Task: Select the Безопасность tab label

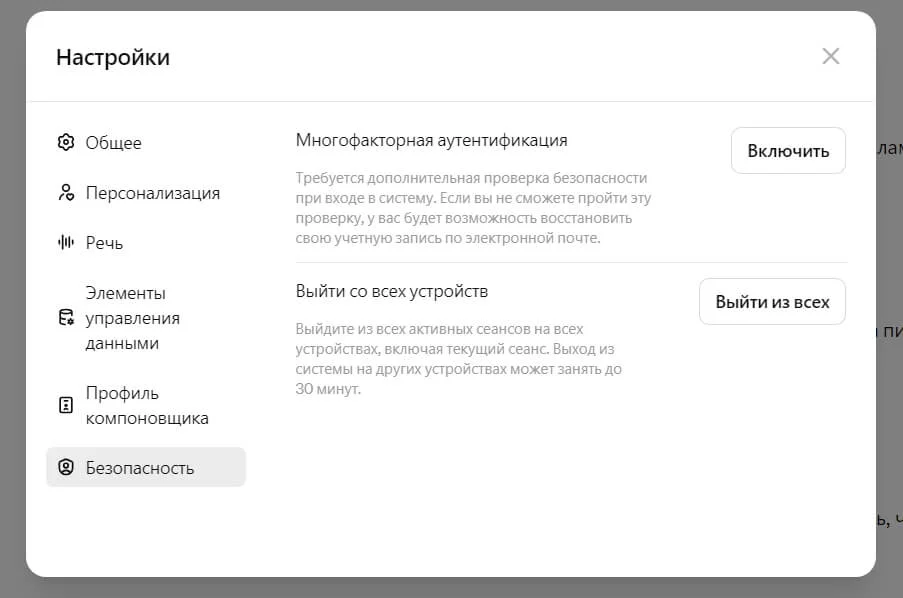Action: (140, 467)
